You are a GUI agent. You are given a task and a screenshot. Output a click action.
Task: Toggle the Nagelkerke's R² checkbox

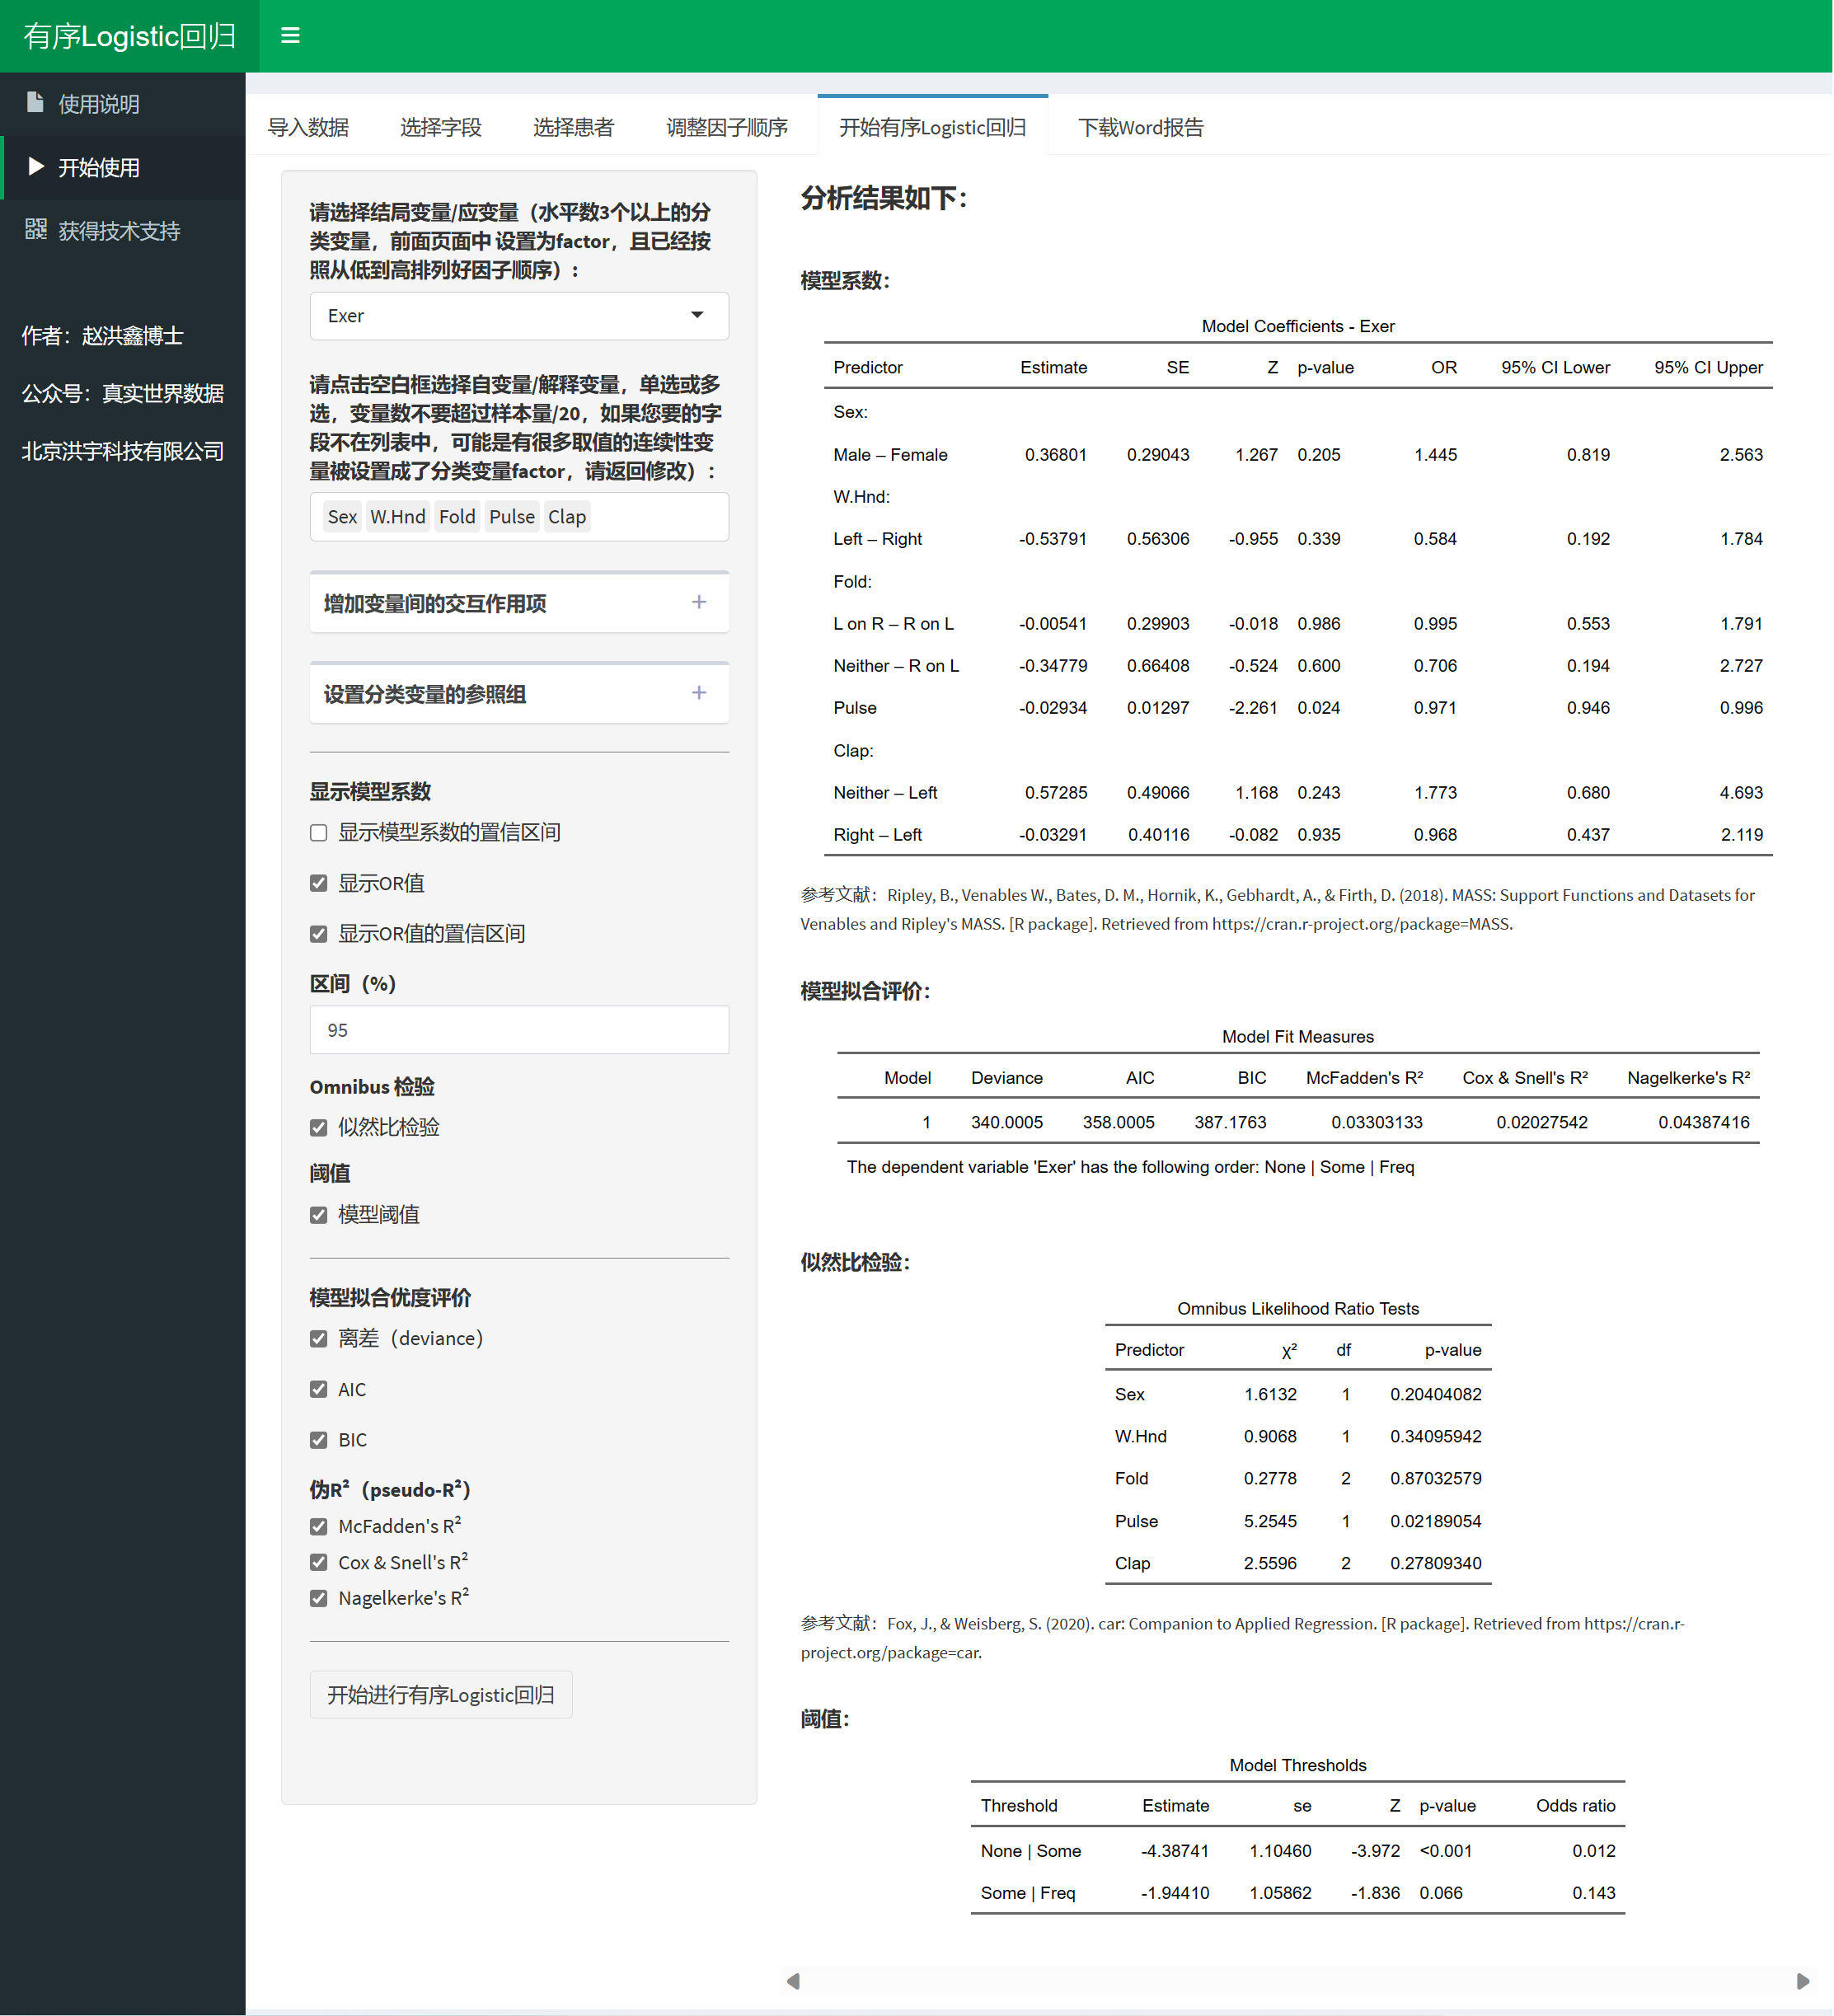tap(319, 1598)
